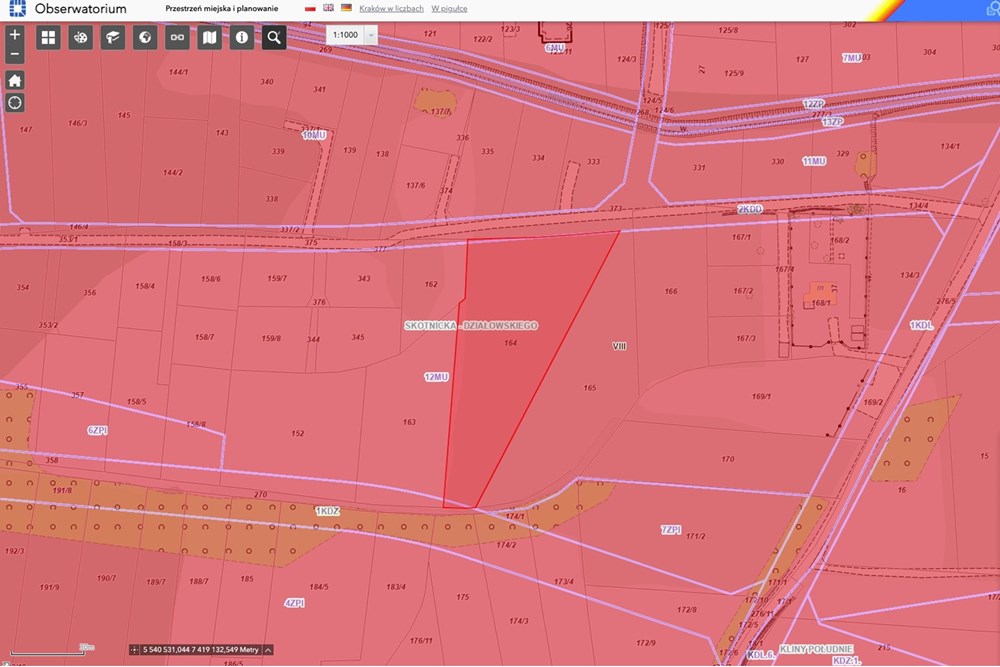This screenshot has height=667, width=1000.
Task: Open the magnifier search tool
Action: click(273, 38)
